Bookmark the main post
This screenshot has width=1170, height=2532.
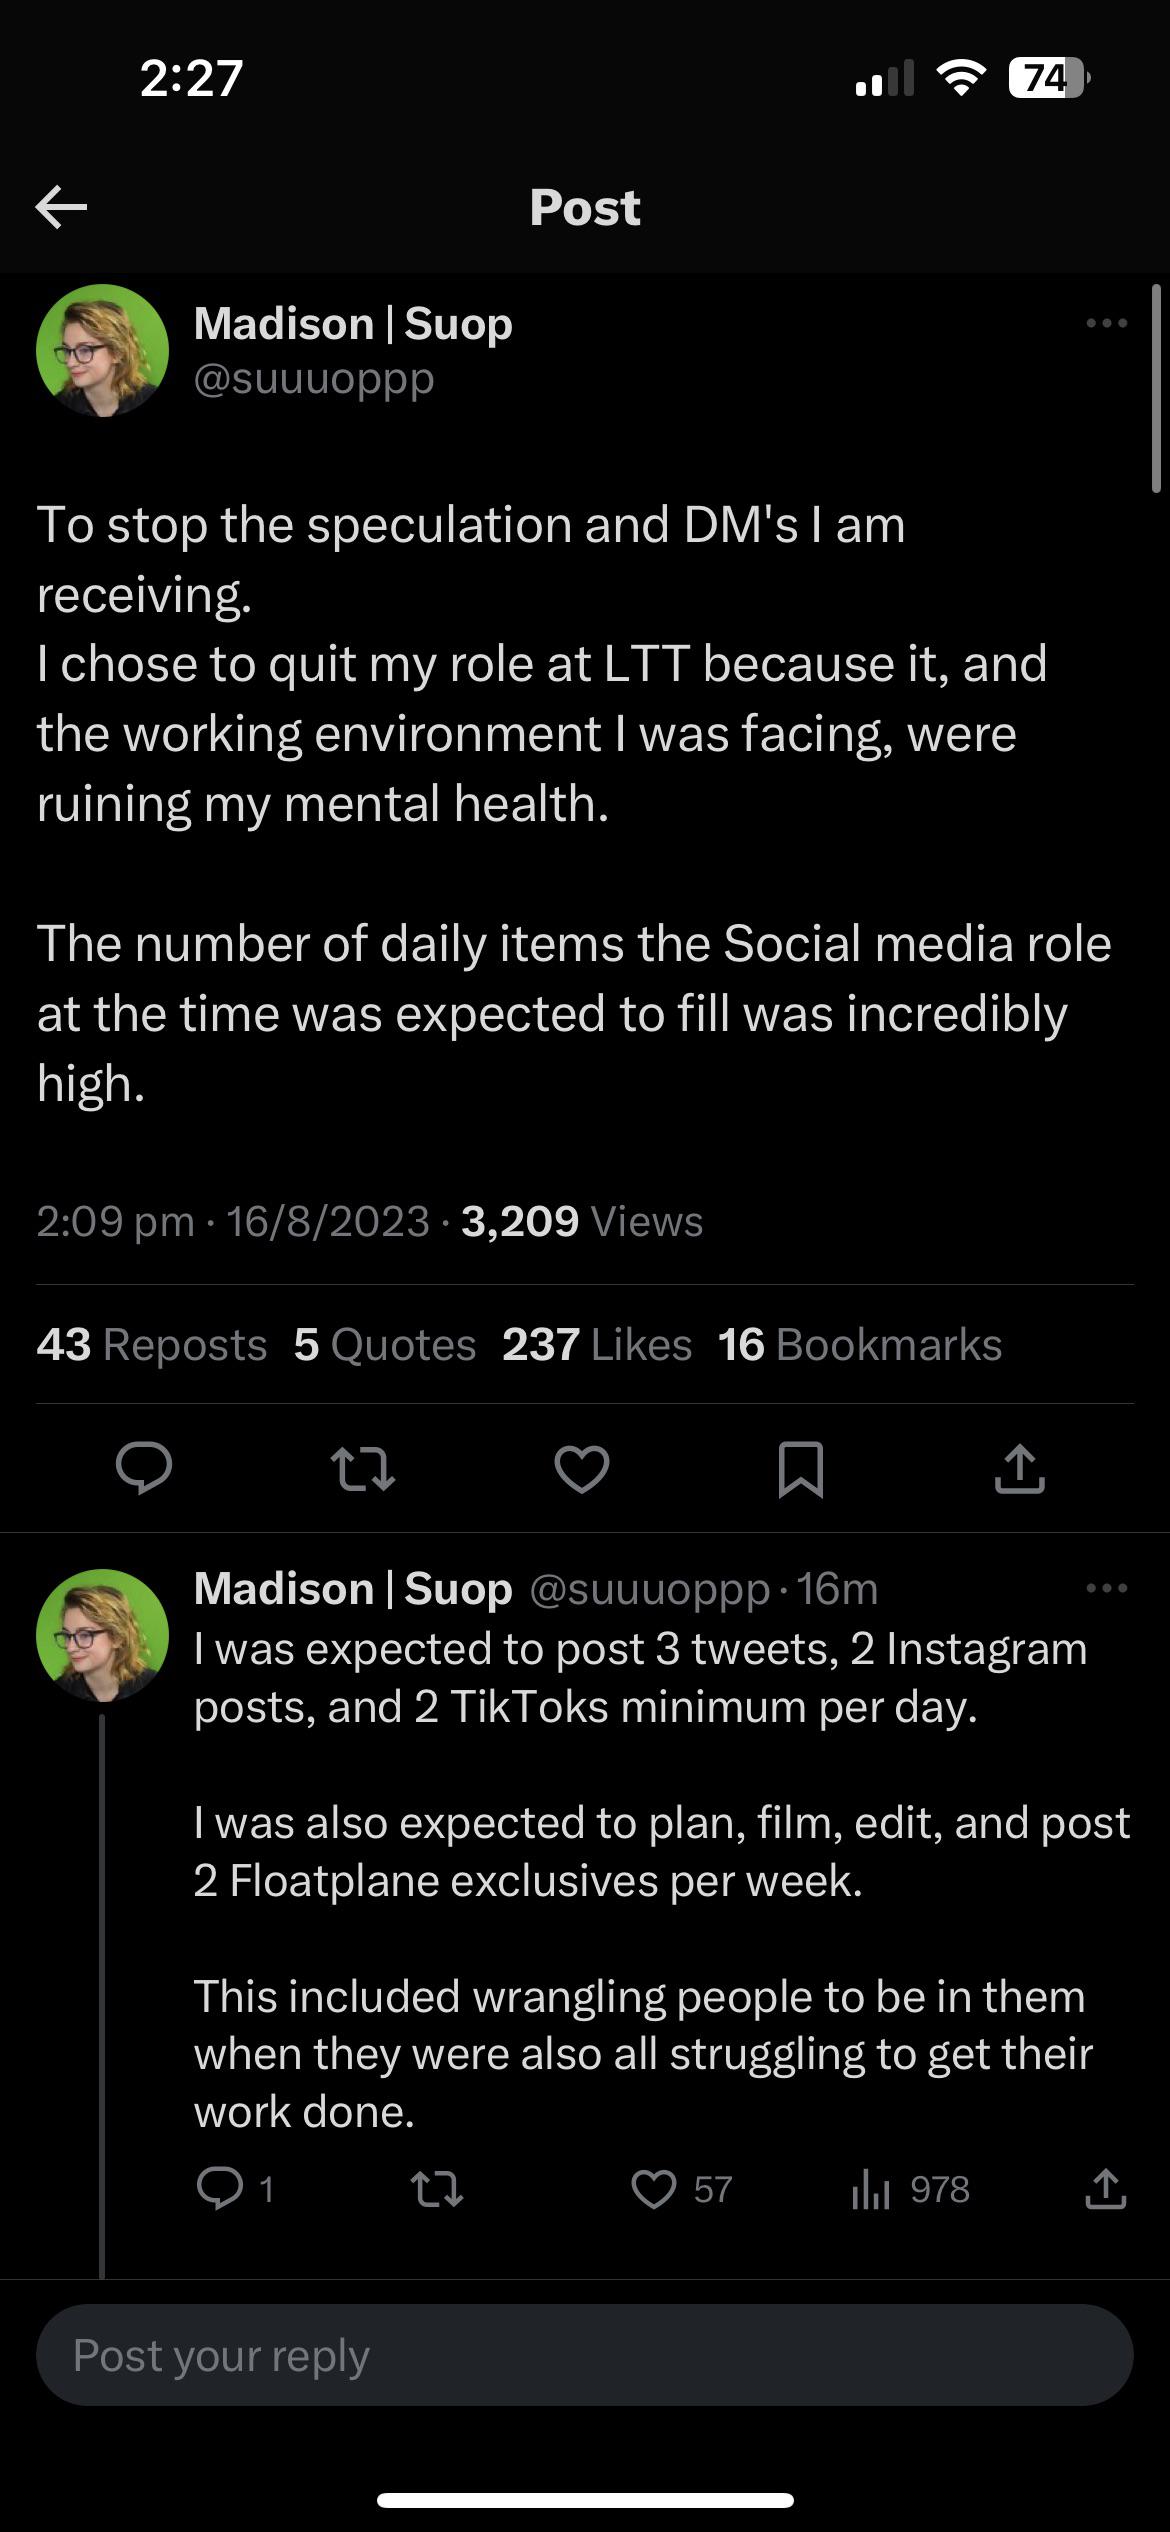point(800,1469)
